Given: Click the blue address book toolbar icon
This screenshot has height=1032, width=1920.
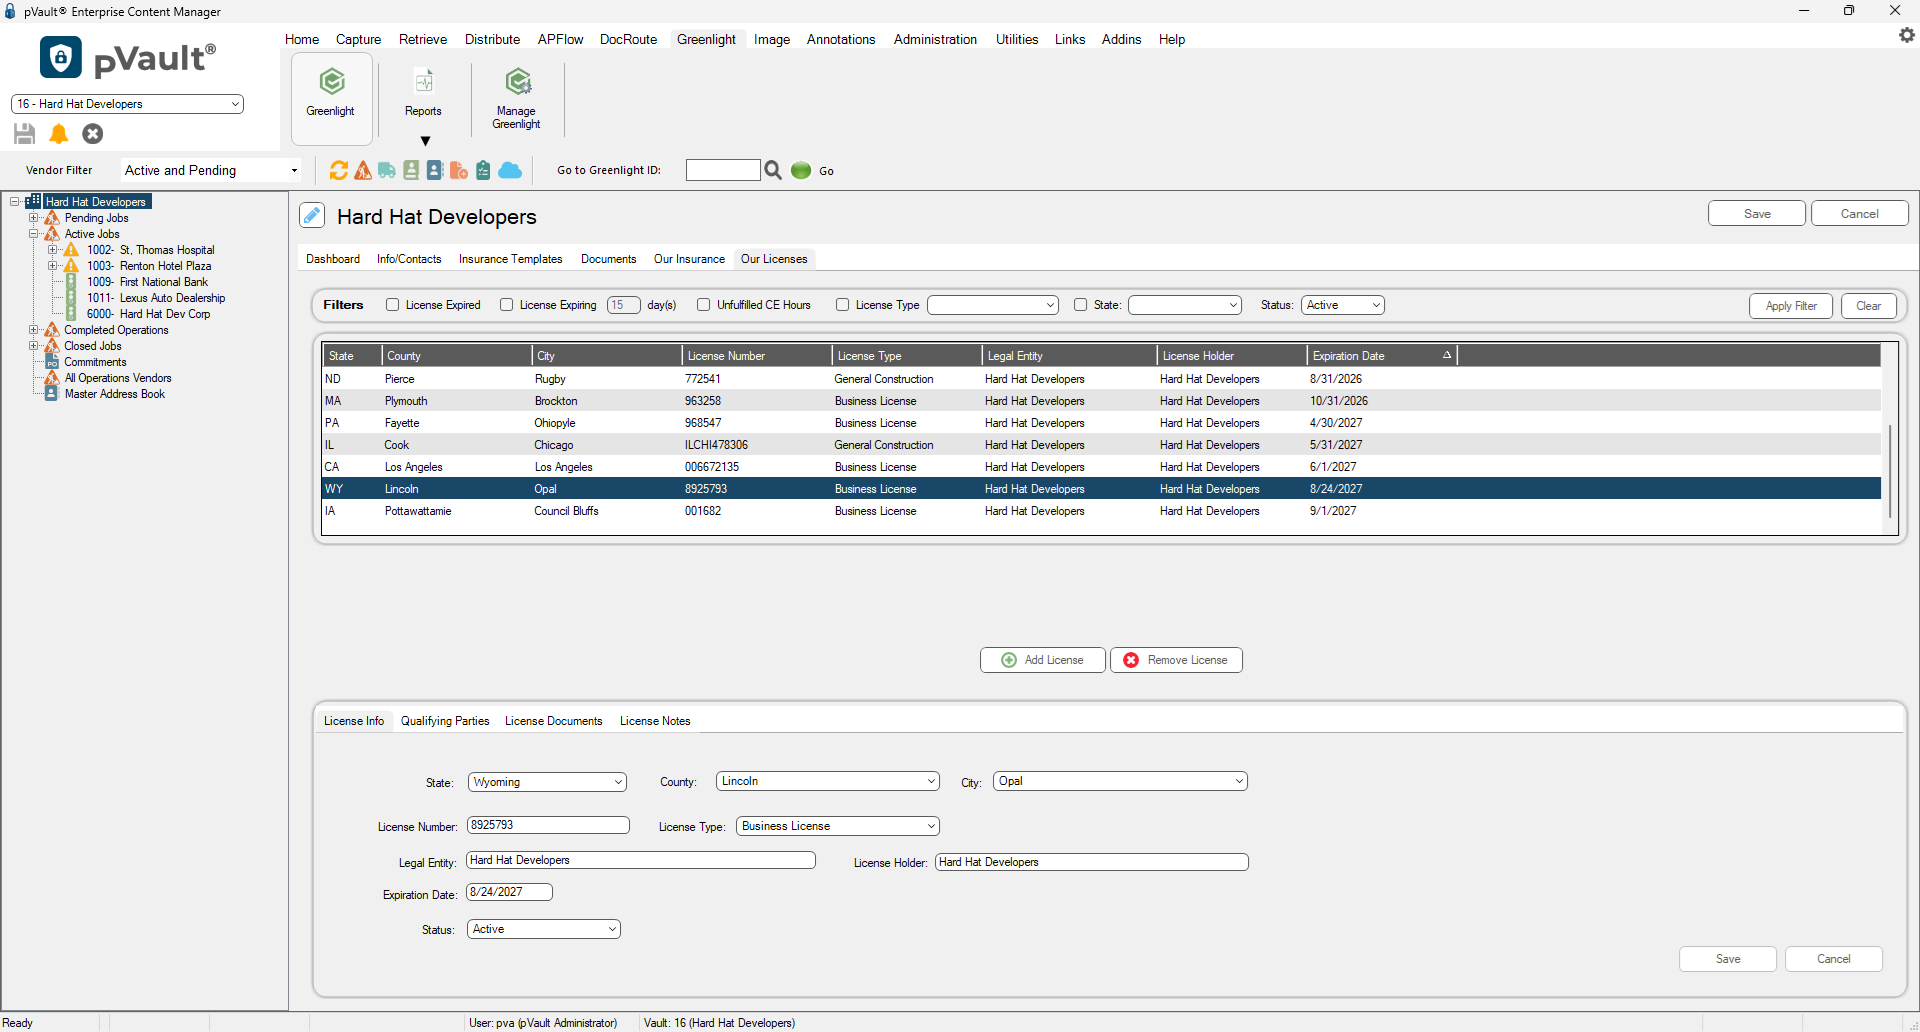Looking at the screenshot, I should pyautogui.click(x=435, y=170).
